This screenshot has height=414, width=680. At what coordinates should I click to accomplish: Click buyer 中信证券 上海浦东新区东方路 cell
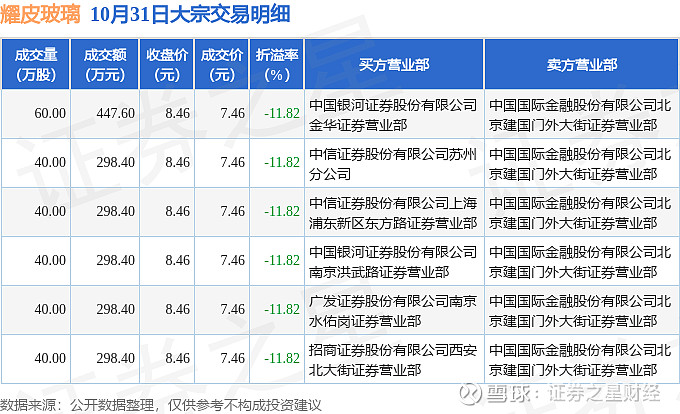pos(393,213)
